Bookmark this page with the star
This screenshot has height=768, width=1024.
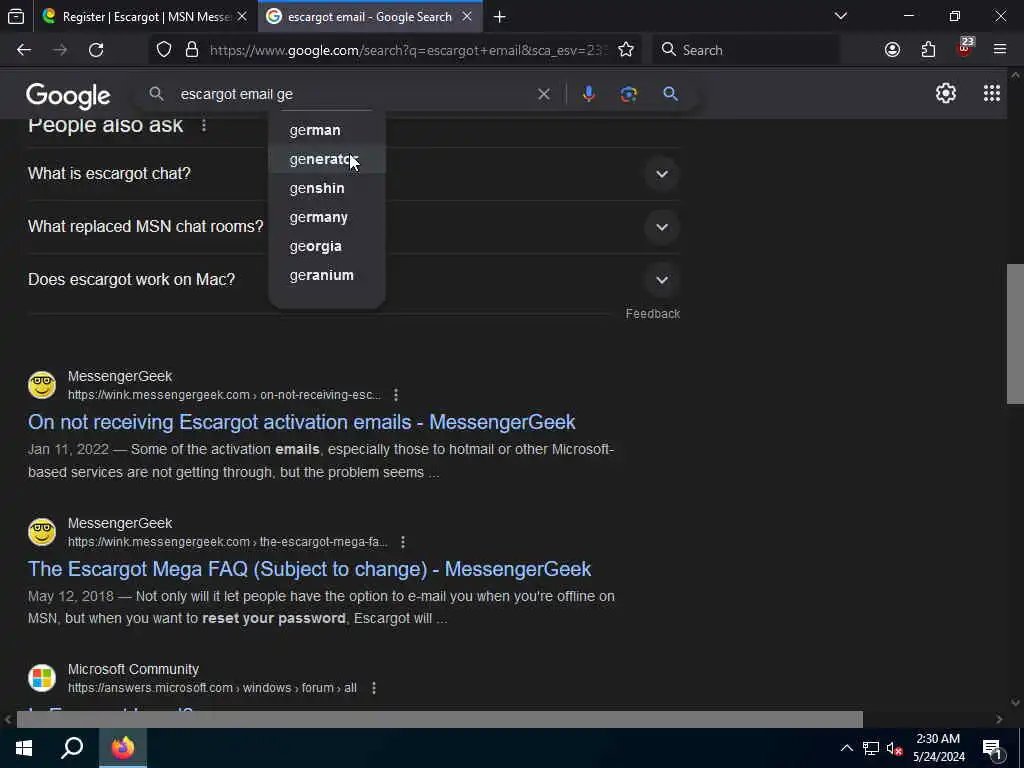tap(626, 50)
